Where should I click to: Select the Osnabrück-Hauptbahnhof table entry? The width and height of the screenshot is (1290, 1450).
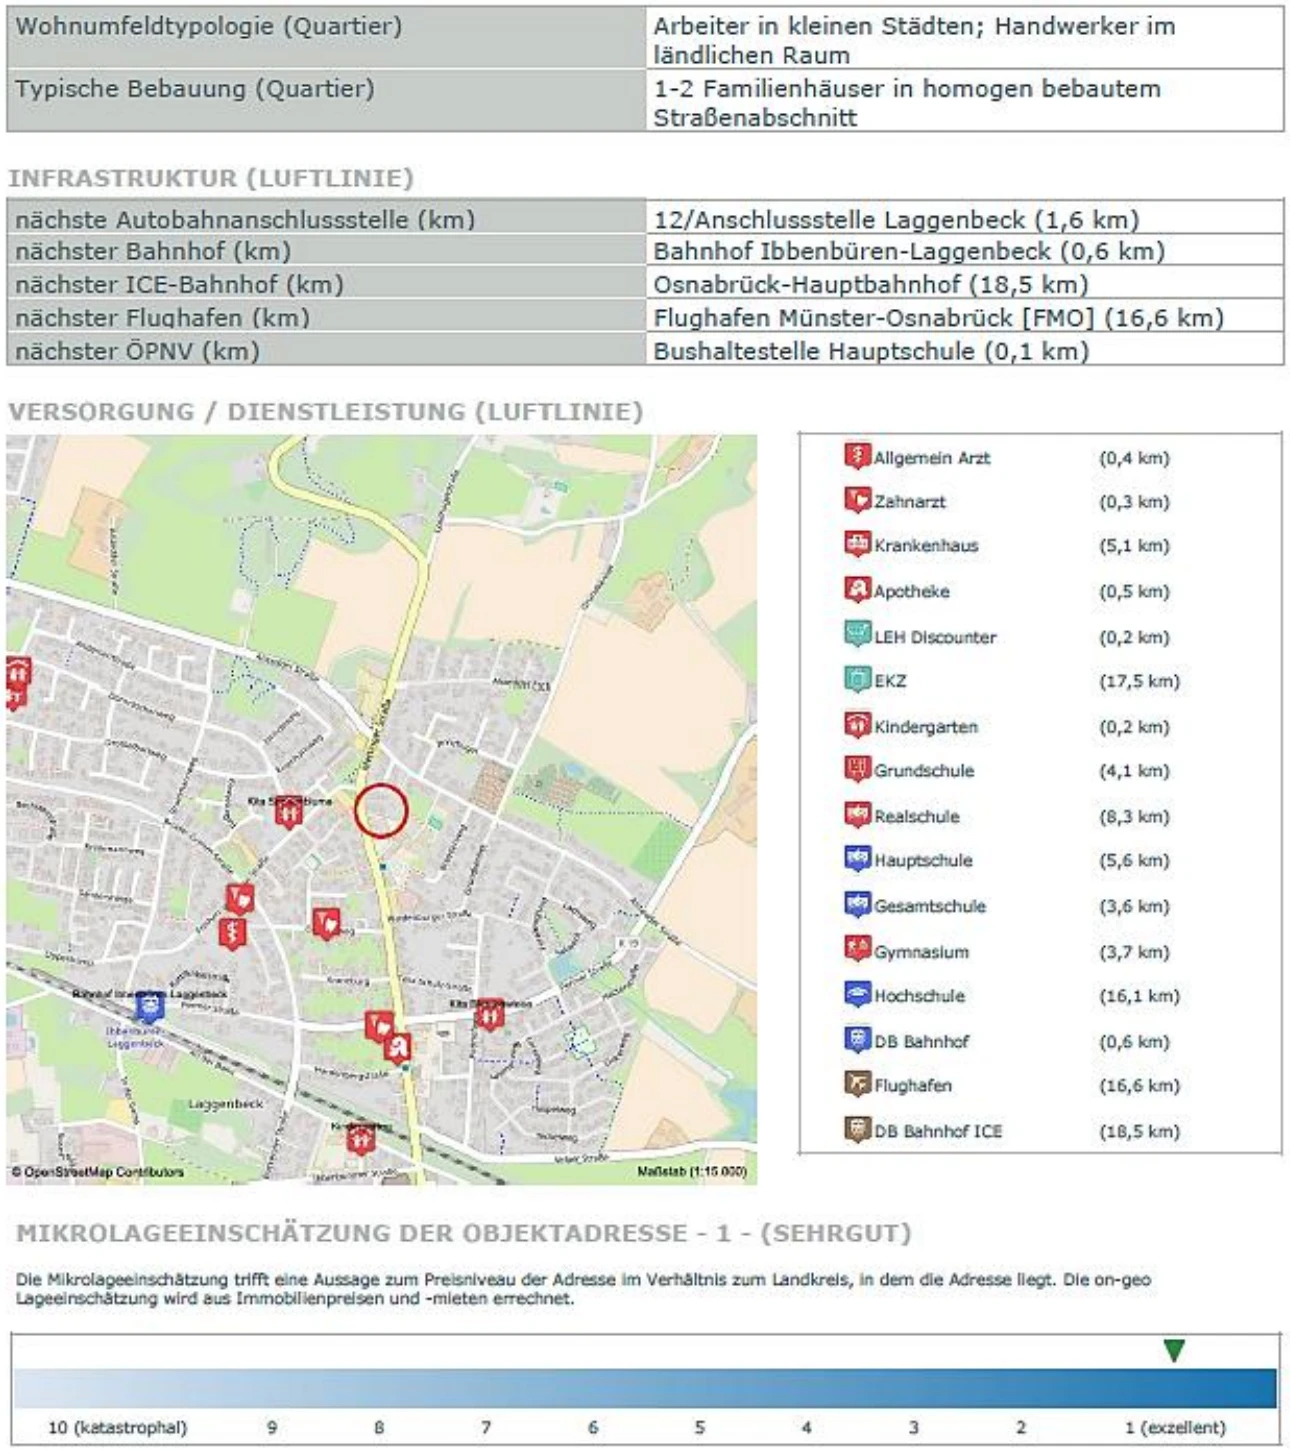(870, 284)
